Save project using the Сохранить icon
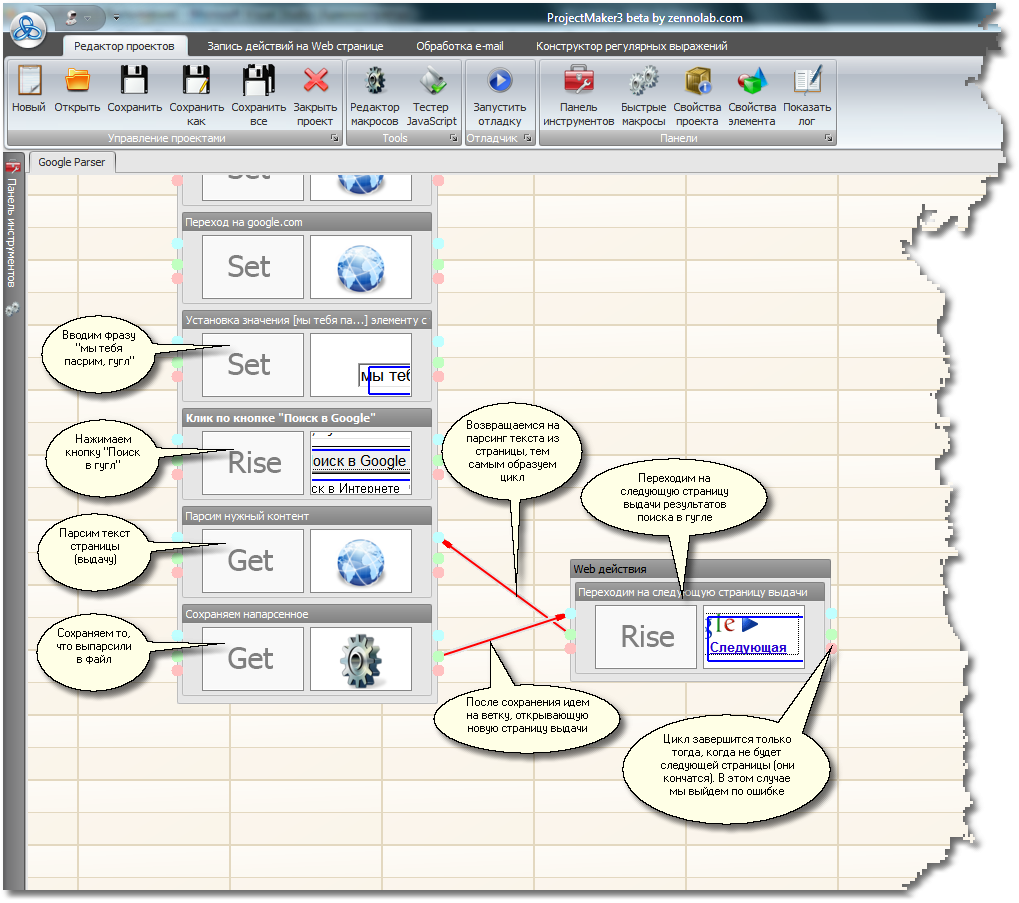Viewport: 1019px width, 903px height. pos(134,81)
